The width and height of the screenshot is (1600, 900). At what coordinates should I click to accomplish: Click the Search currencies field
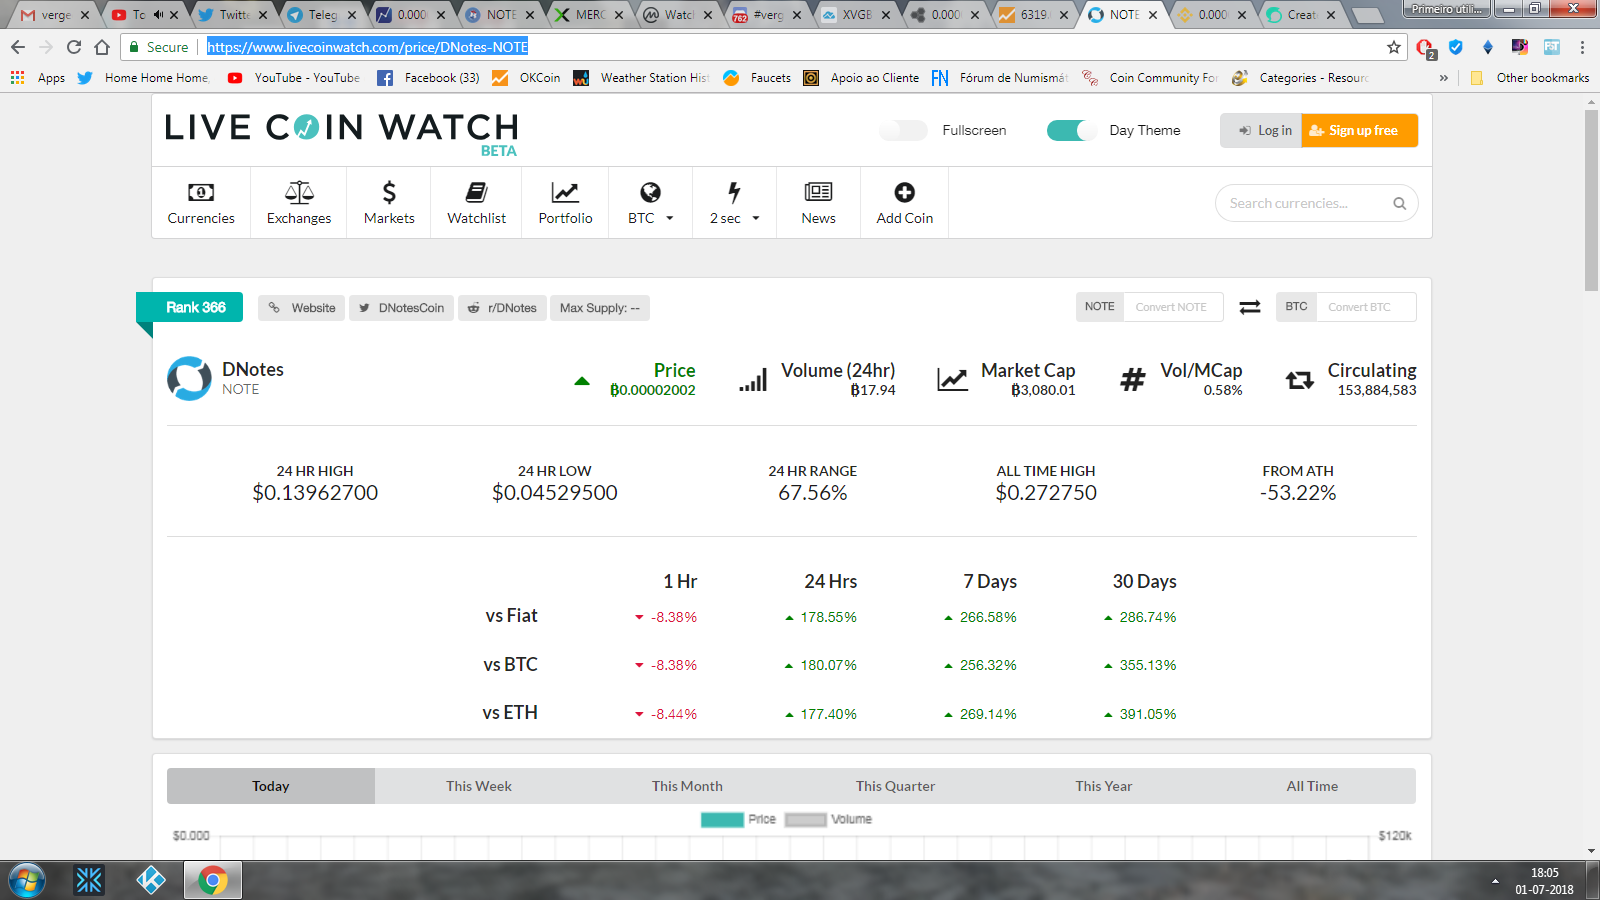1316,203
